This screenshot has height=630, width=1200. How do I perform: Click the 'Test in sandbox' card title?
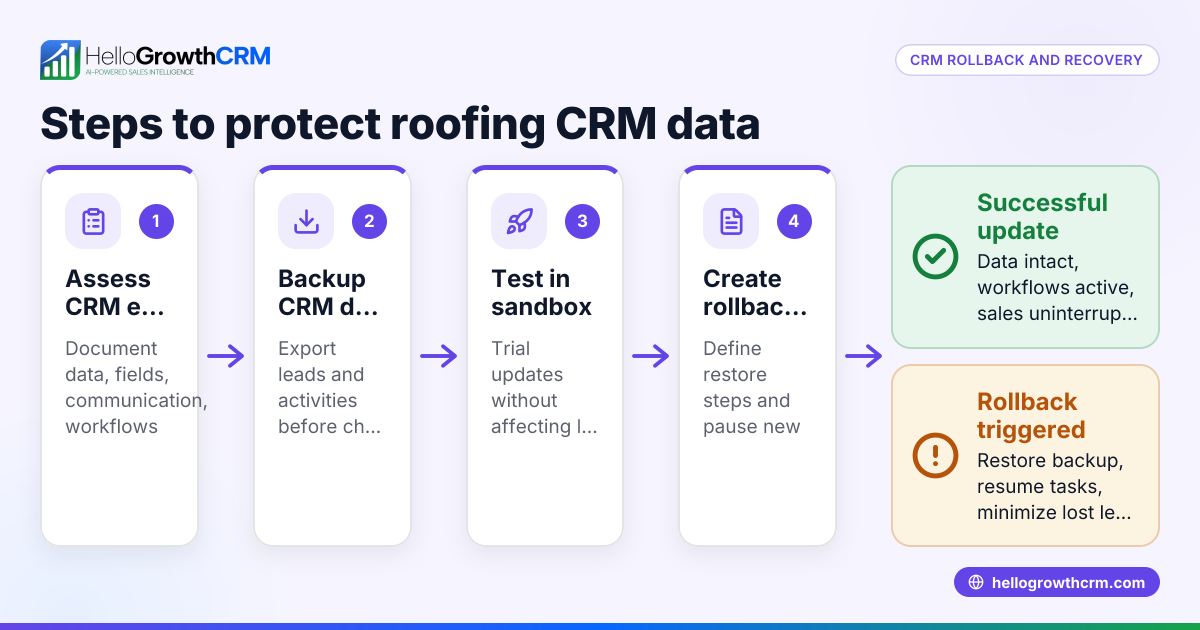click(x=541, y=292)
